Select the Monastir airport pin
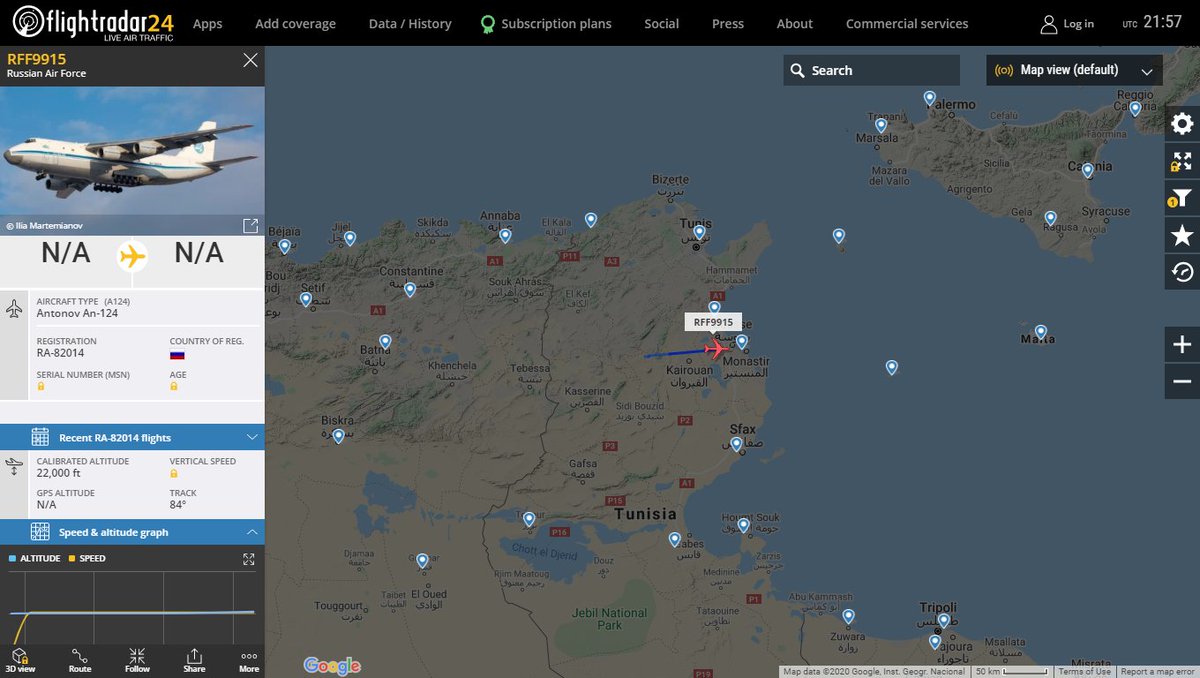The width and height of the screenshot is (1200, 678). 742,341
